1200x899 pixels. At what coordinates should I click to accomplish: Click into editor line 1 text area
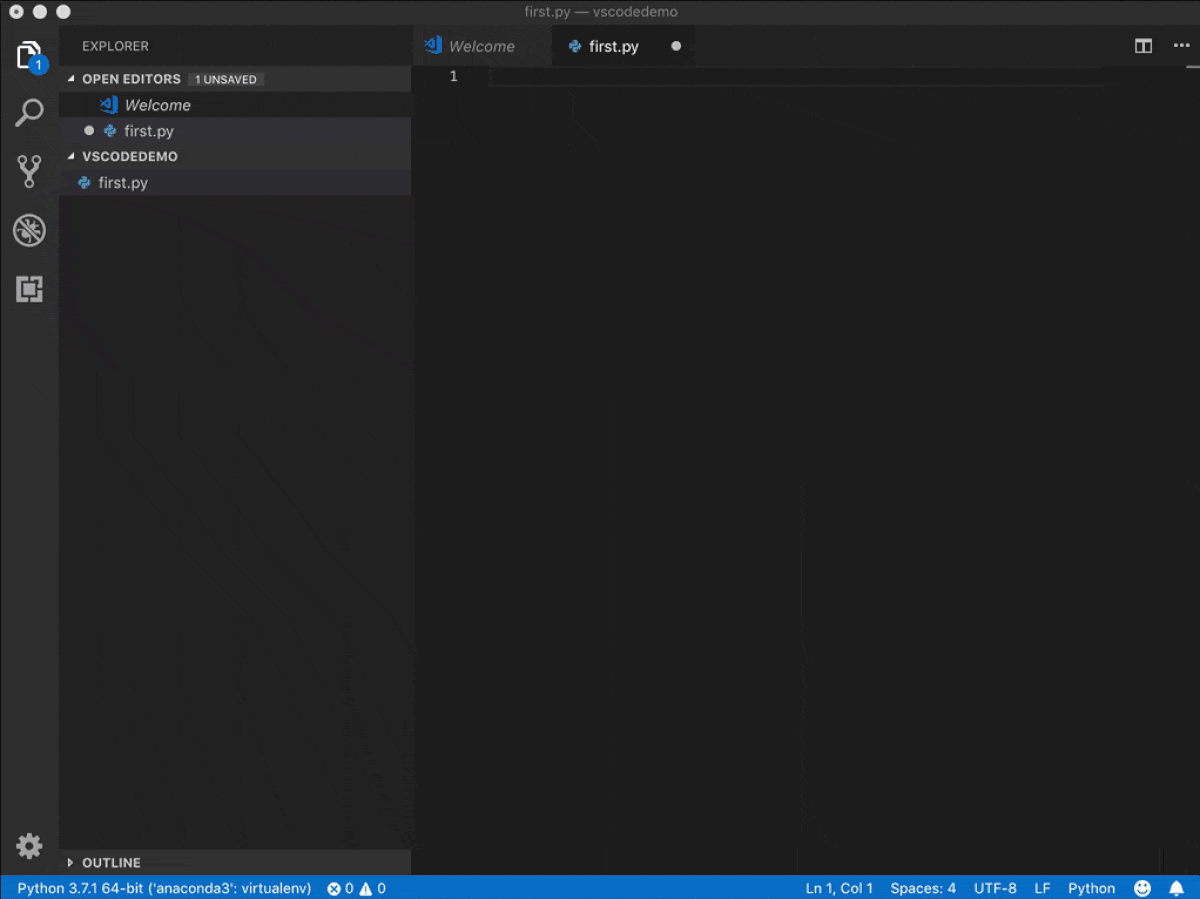point(796,77)
